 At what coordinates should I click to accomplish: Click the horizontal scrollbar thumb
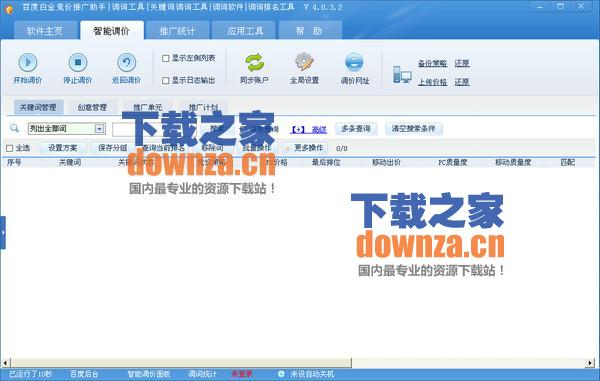(x=180, y=362)
